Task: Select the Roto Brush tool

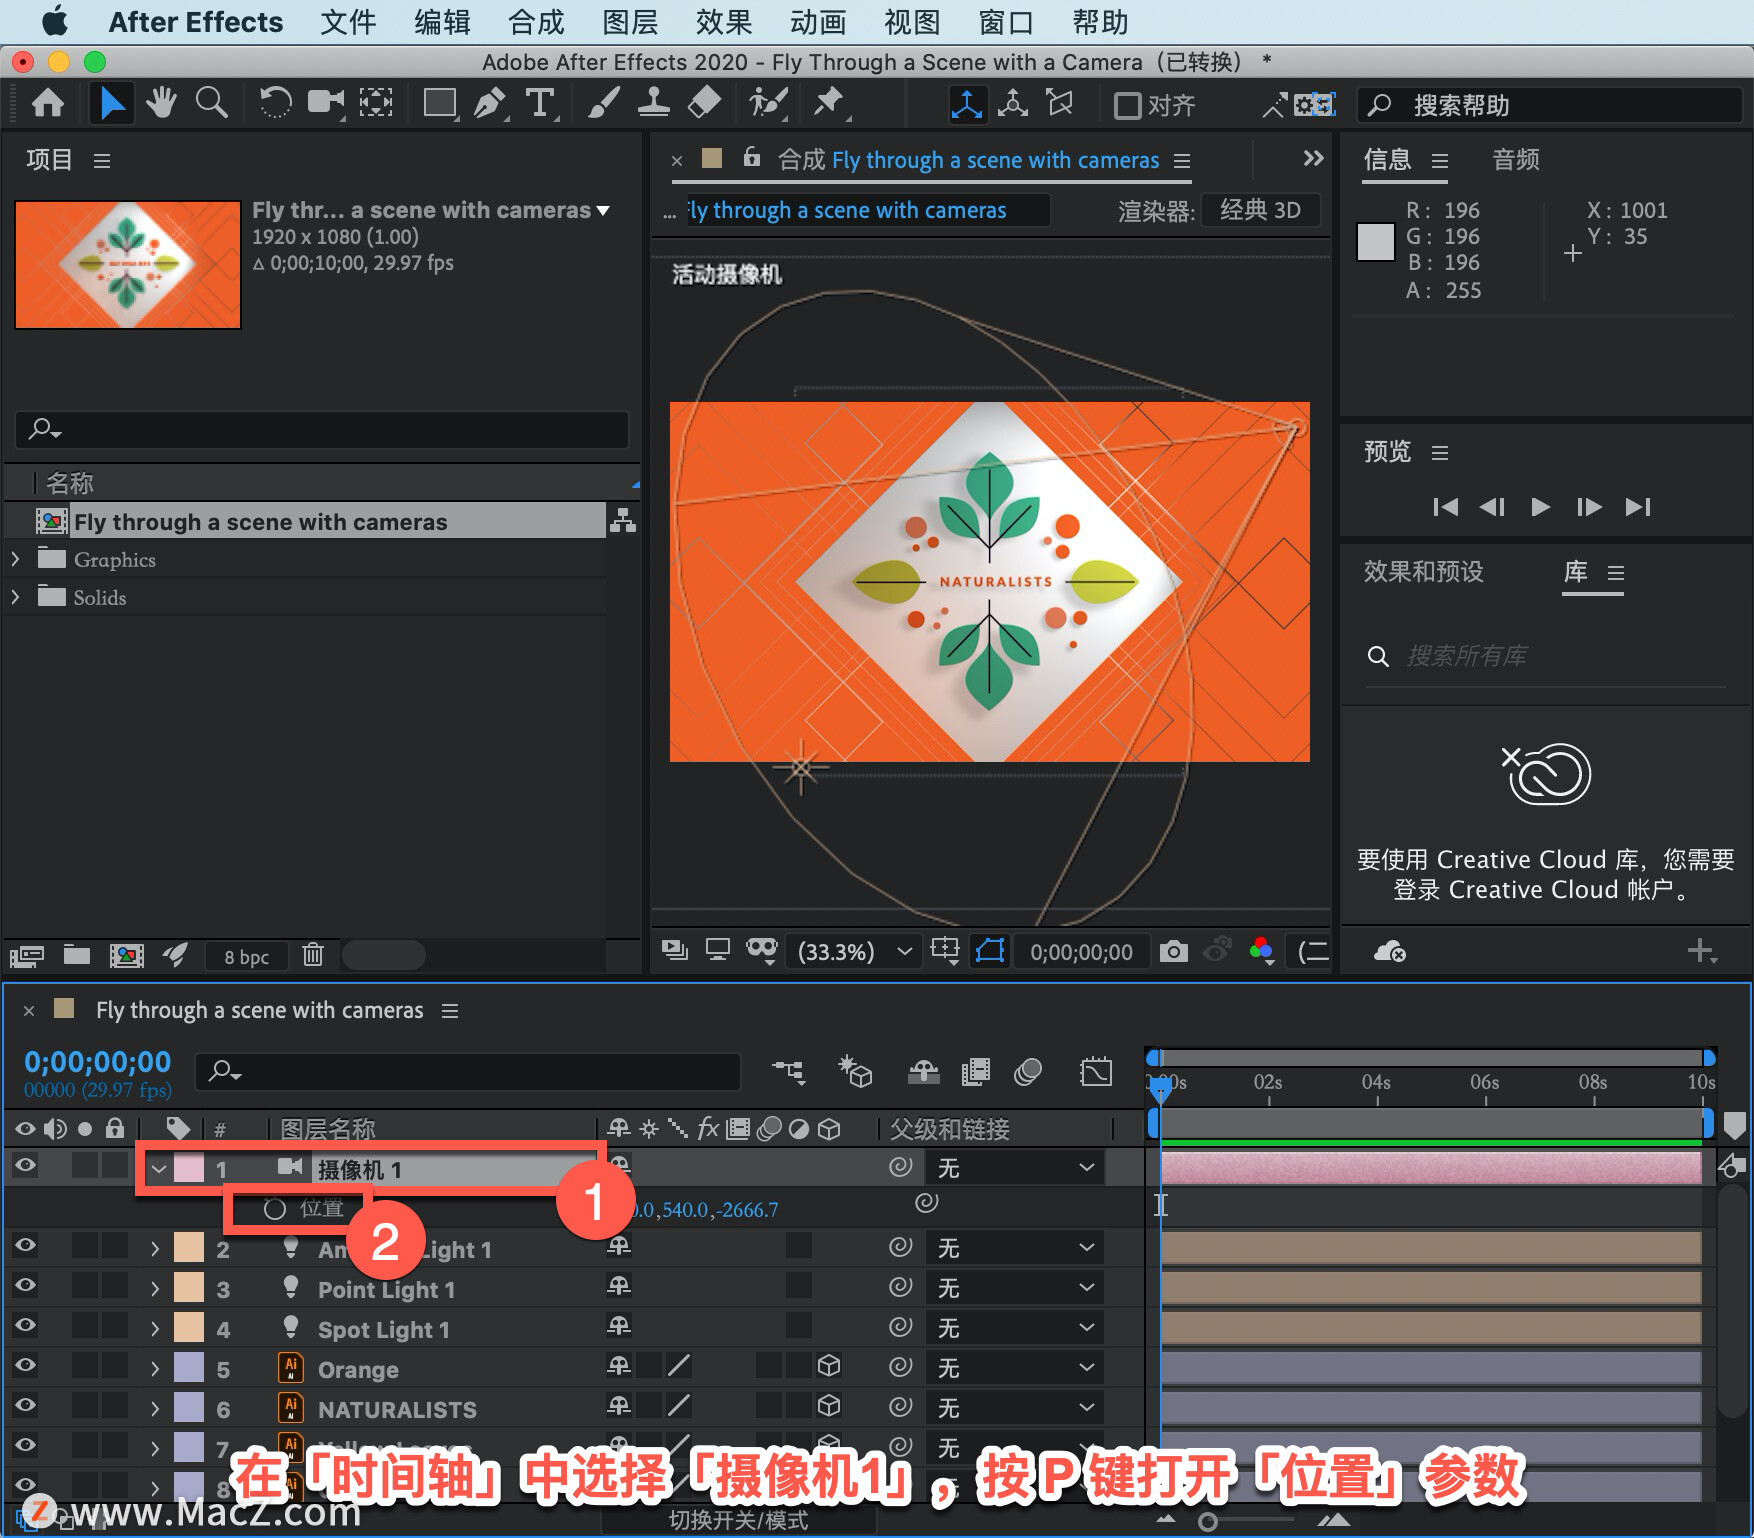Action: (768, 103)
